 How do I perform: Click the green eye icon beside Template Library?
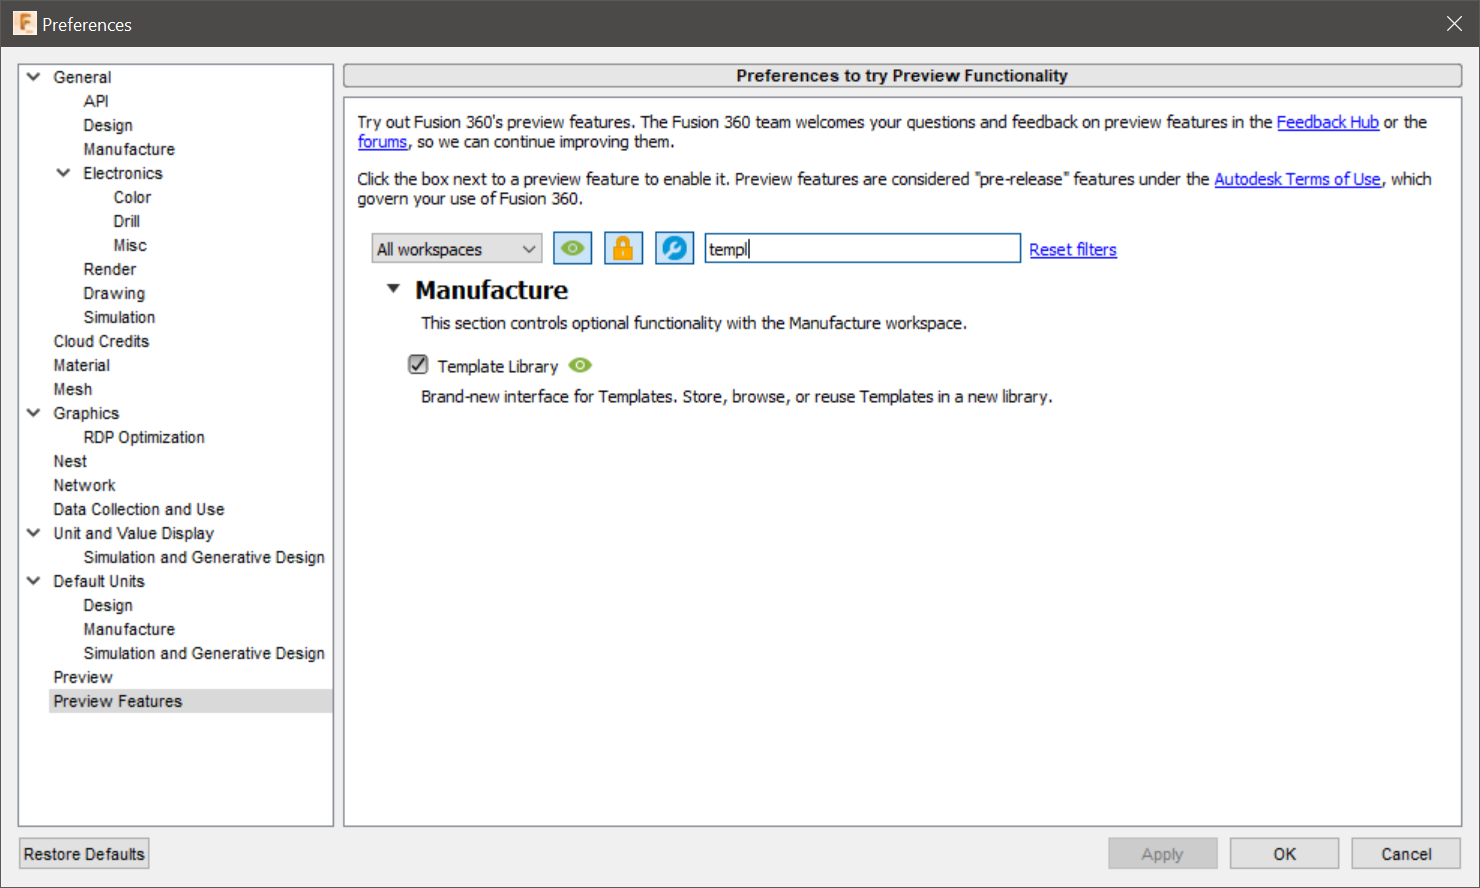point(580,366)
